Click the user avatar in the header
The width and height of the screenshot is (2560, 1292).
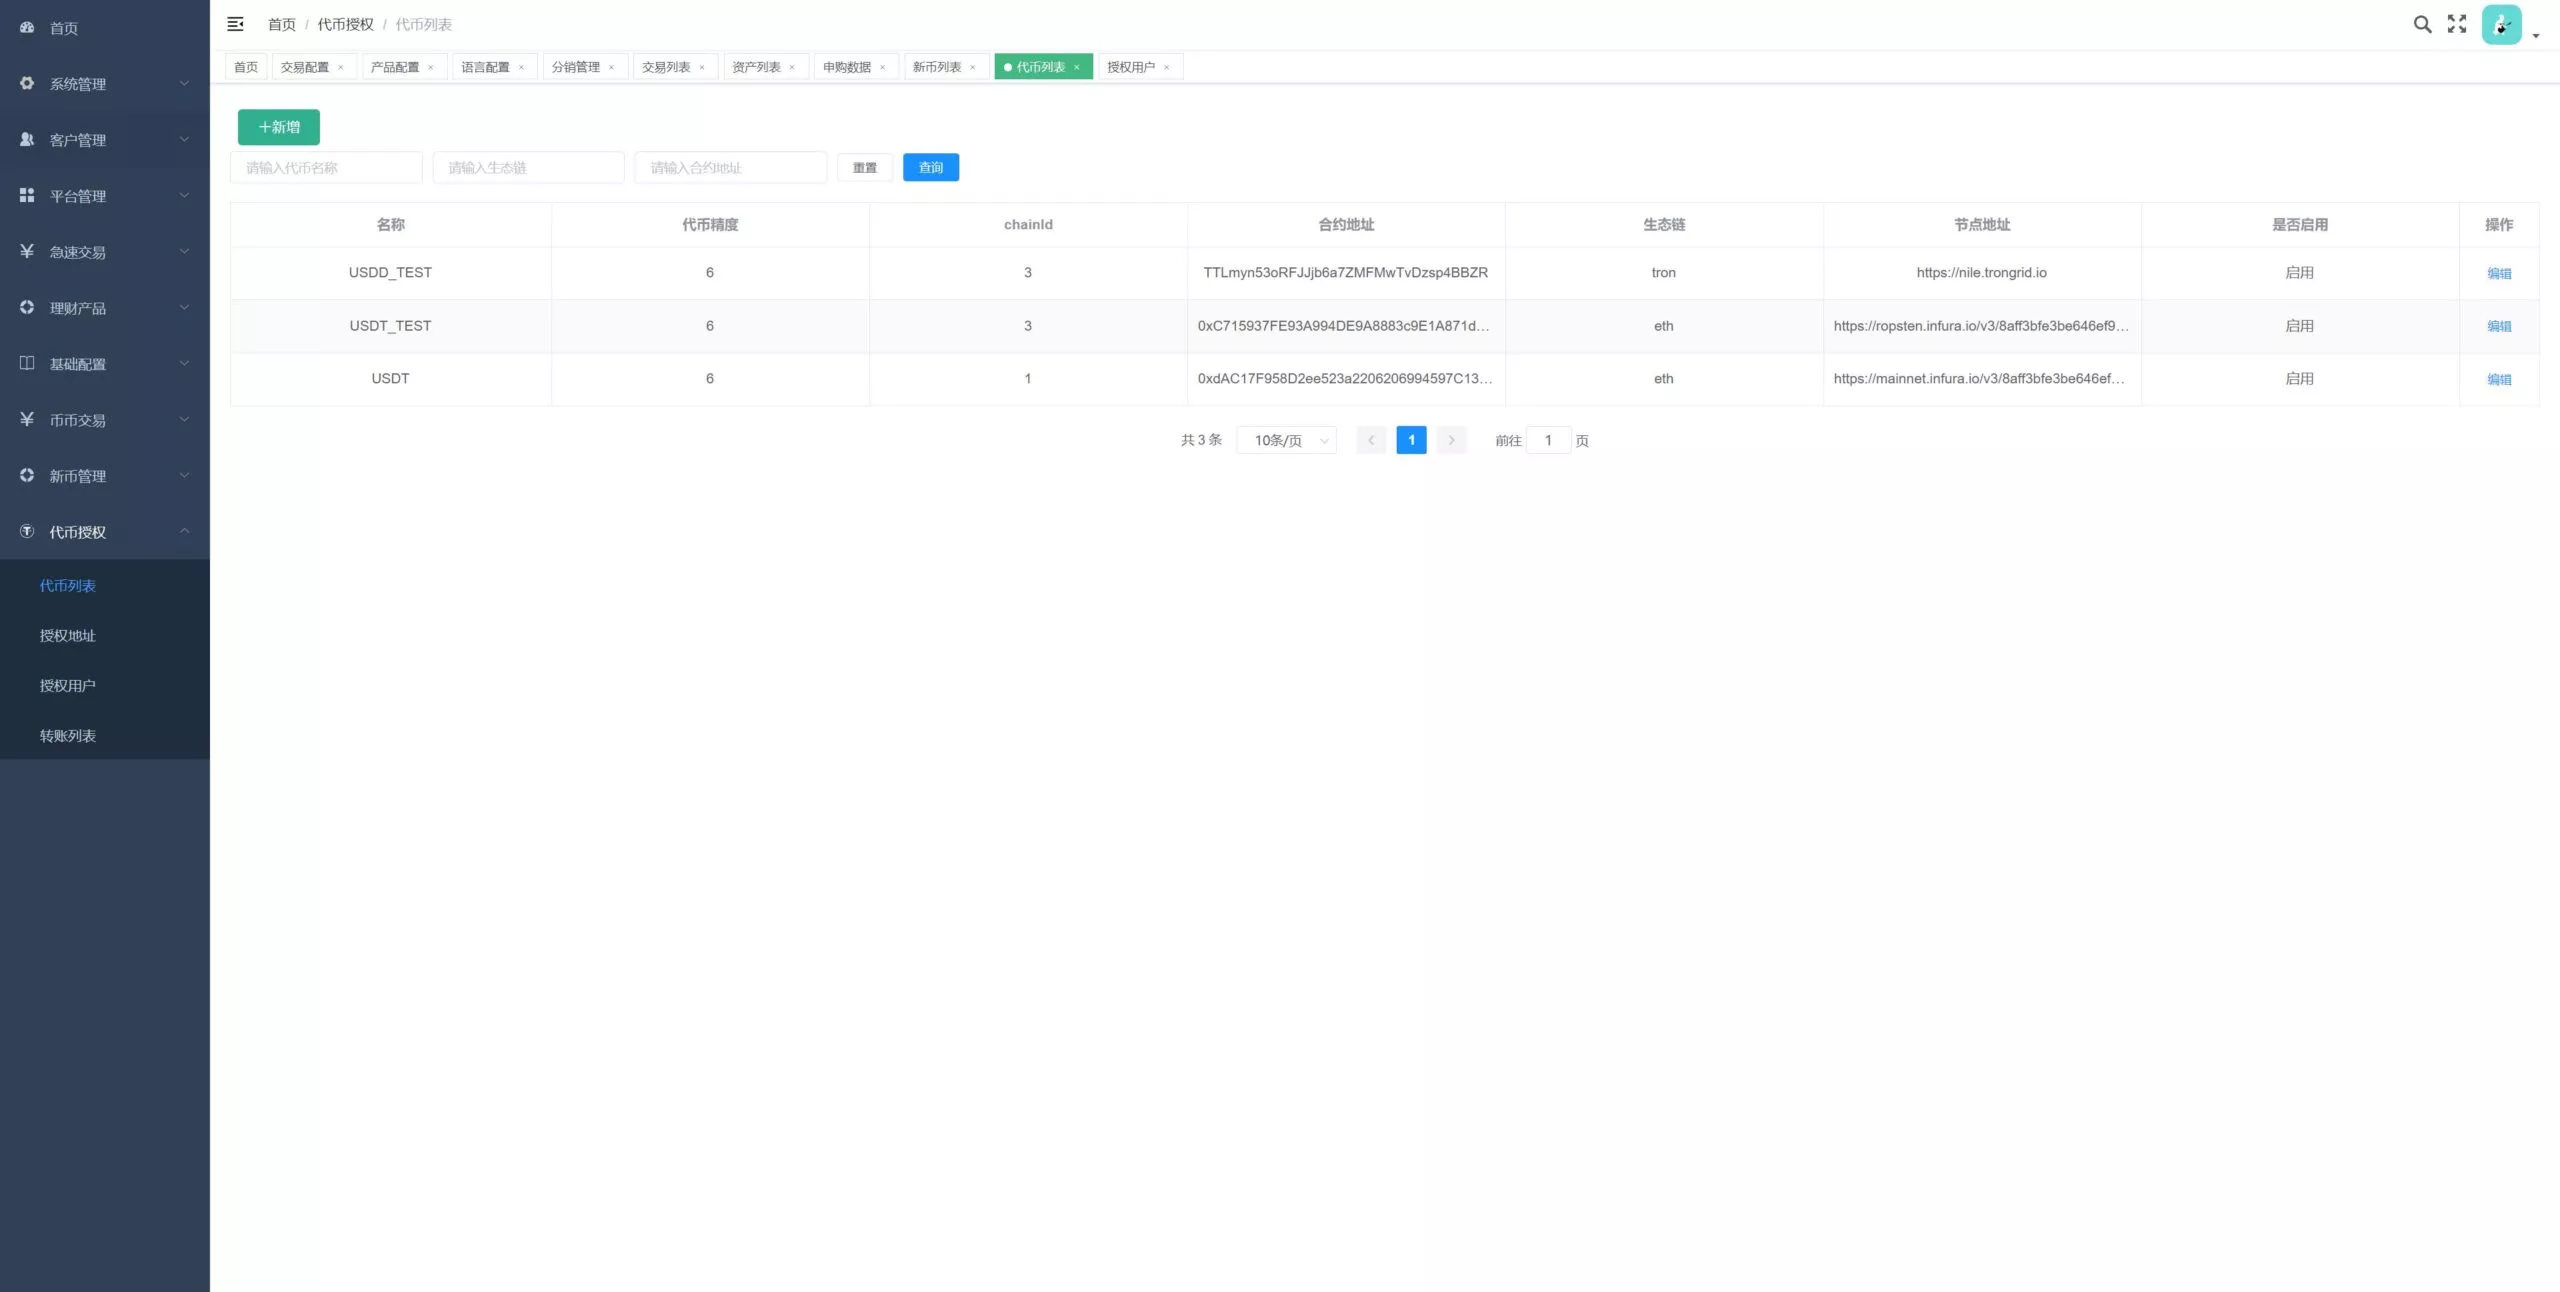pos(2501,25)
